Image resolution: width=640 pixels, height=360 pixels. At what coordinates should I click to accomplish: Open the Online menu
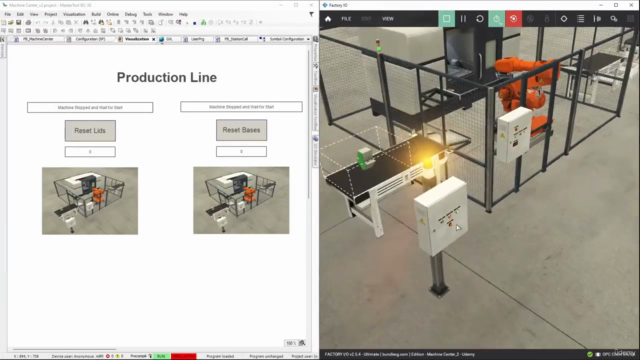113,14
